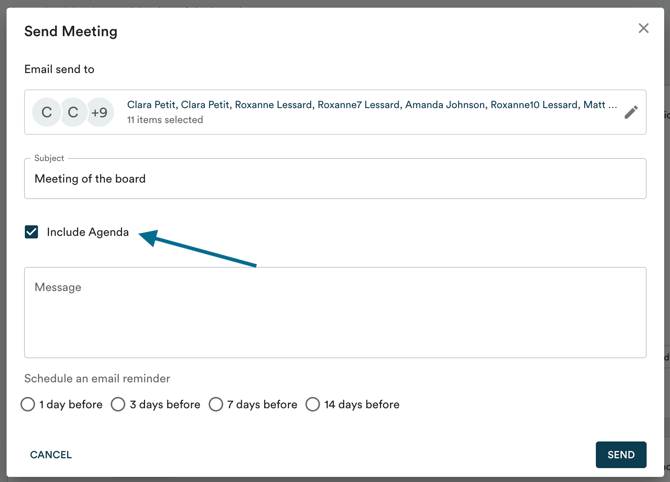
Task: Click the first C recipient avatar
Action: click(x=46, y=112)
